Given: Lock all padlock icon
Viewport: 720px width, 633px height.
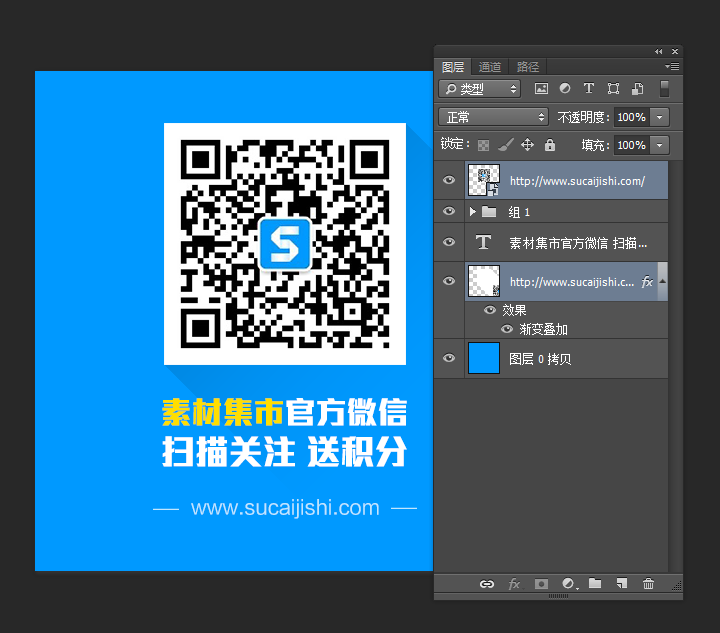Looking at the screenshot, I should pyautogui.click(x=550, y=145).
